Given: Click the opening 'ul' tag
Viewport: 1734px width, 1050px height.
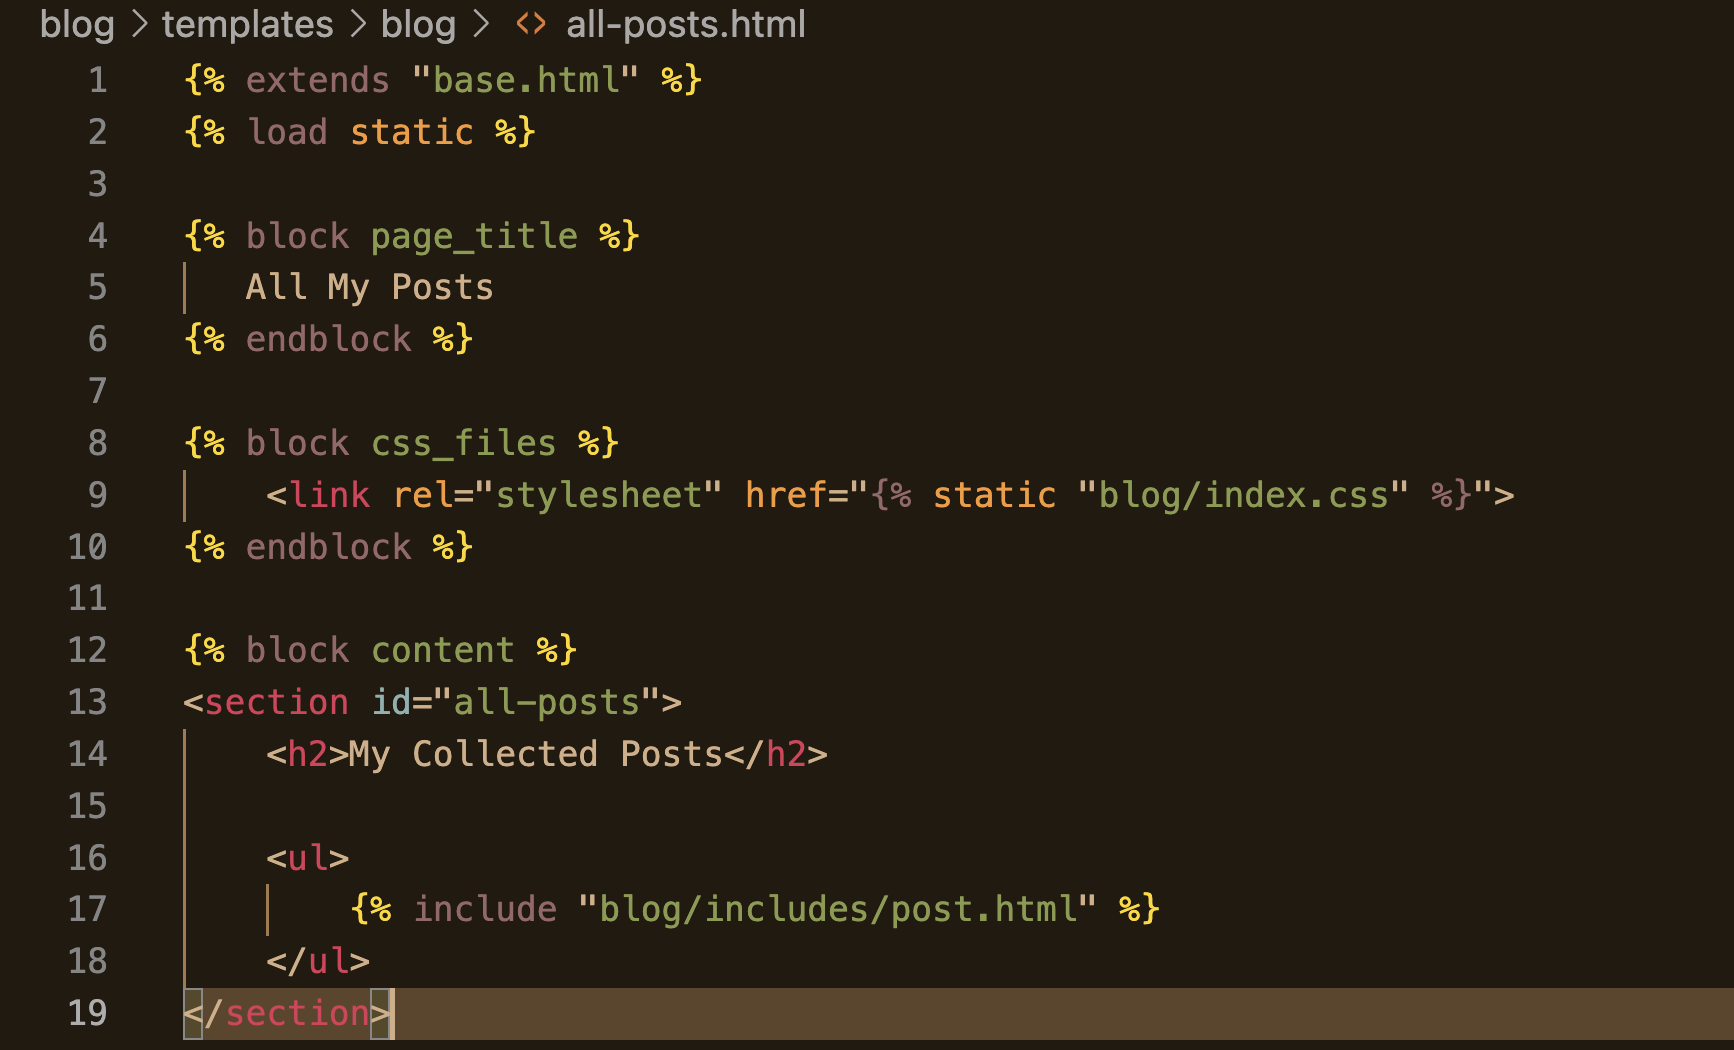Looking at the screenshot, I should 308,858.
